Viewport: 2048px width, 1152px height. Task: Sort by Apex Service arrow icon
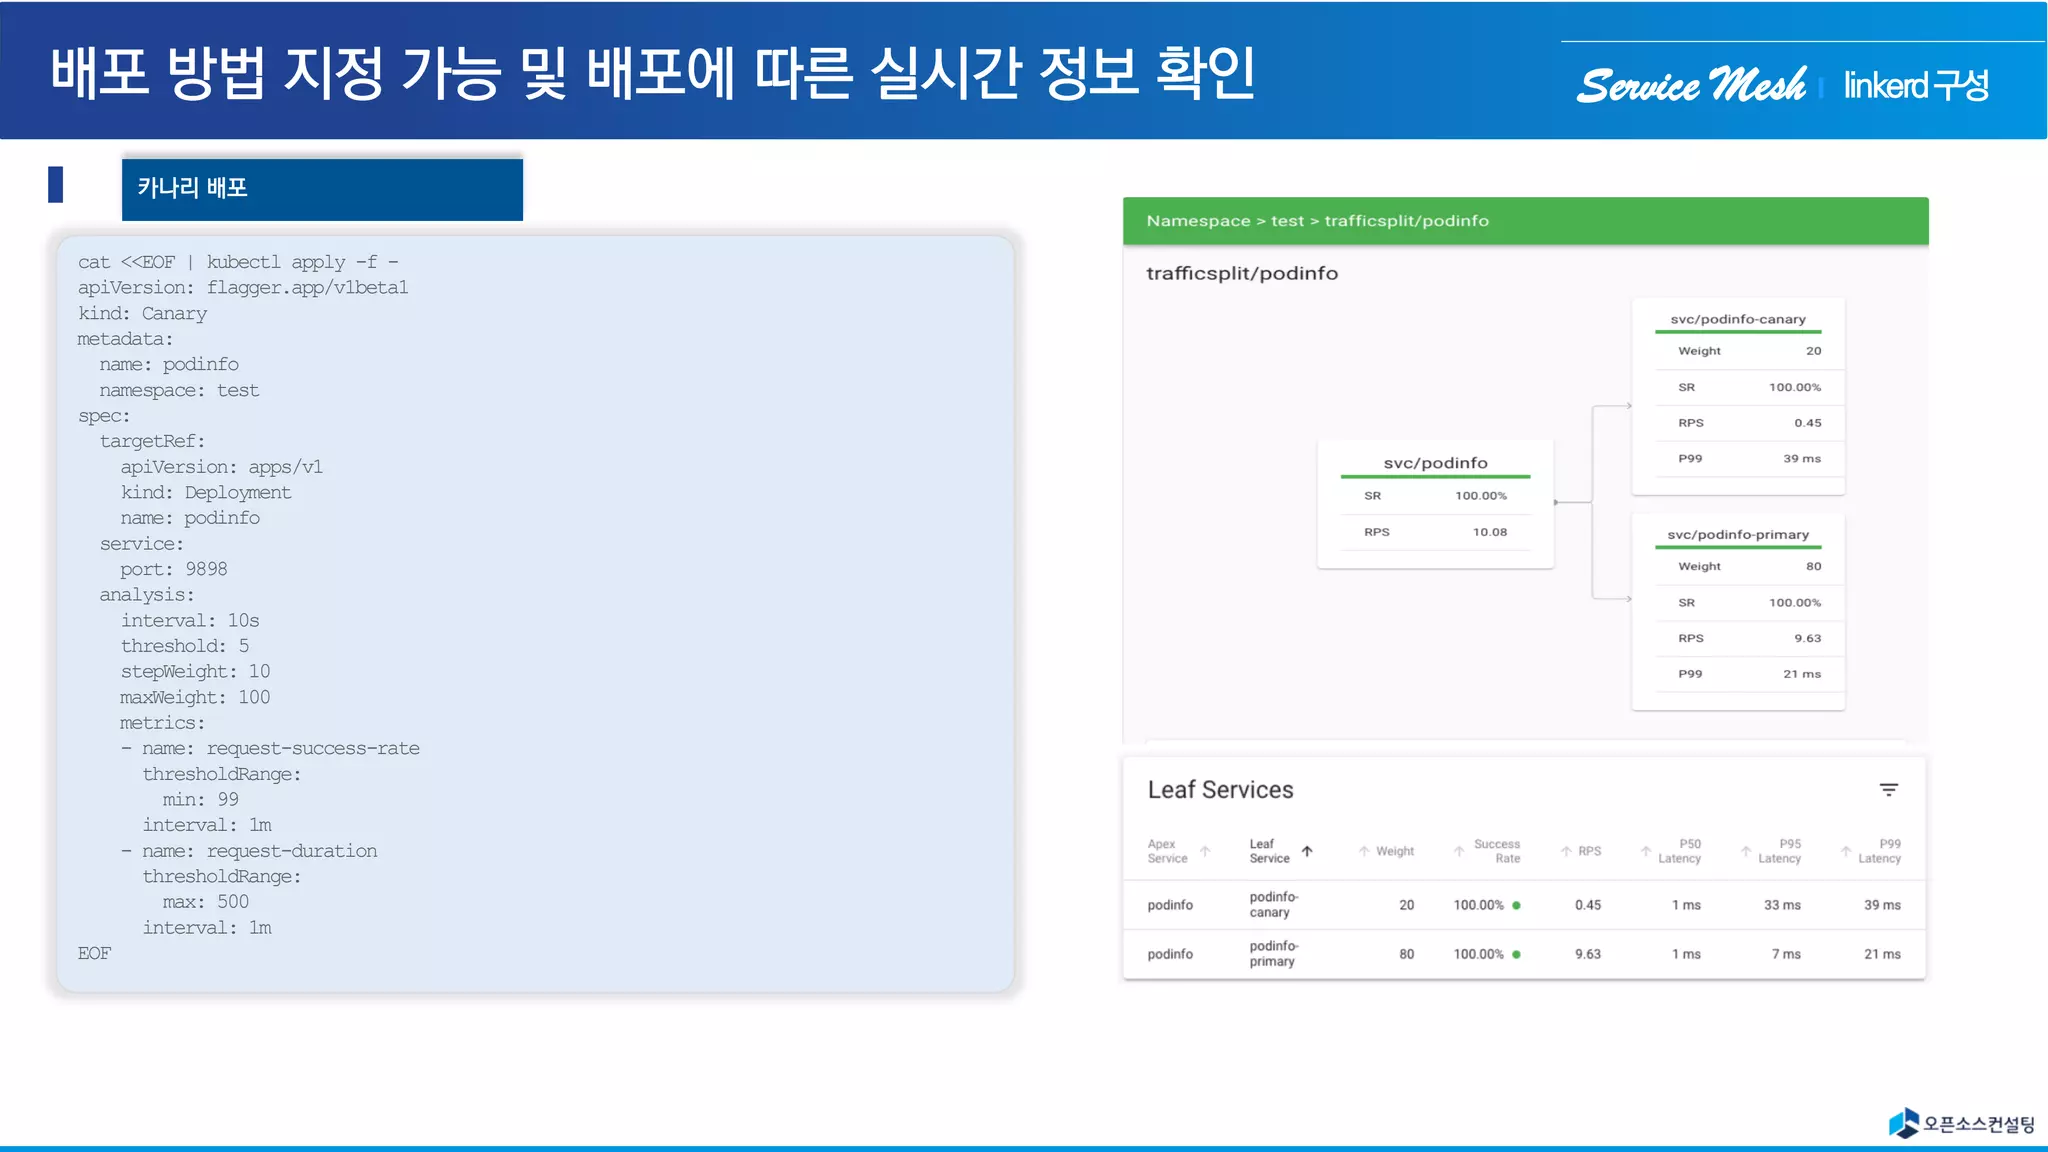(x=1205, y=851)
